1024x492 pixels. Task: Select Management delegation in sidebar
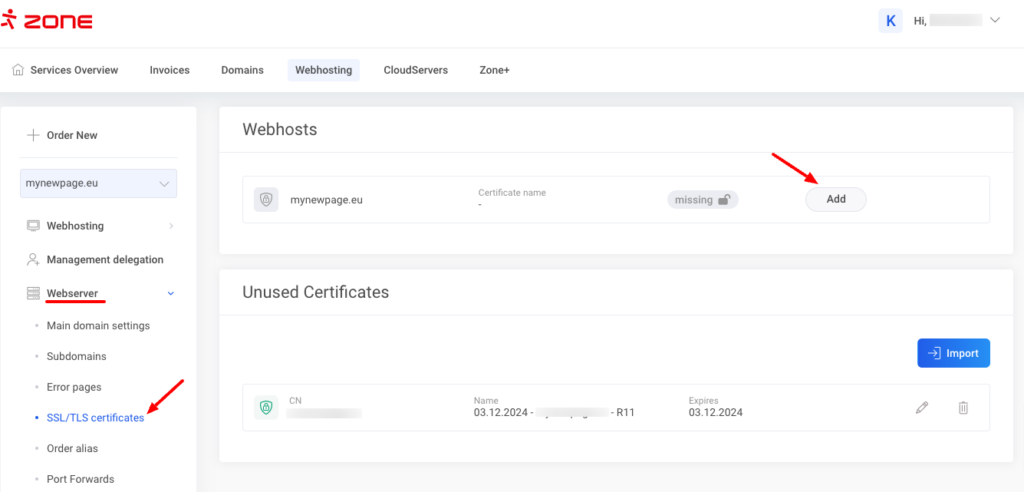104,260
